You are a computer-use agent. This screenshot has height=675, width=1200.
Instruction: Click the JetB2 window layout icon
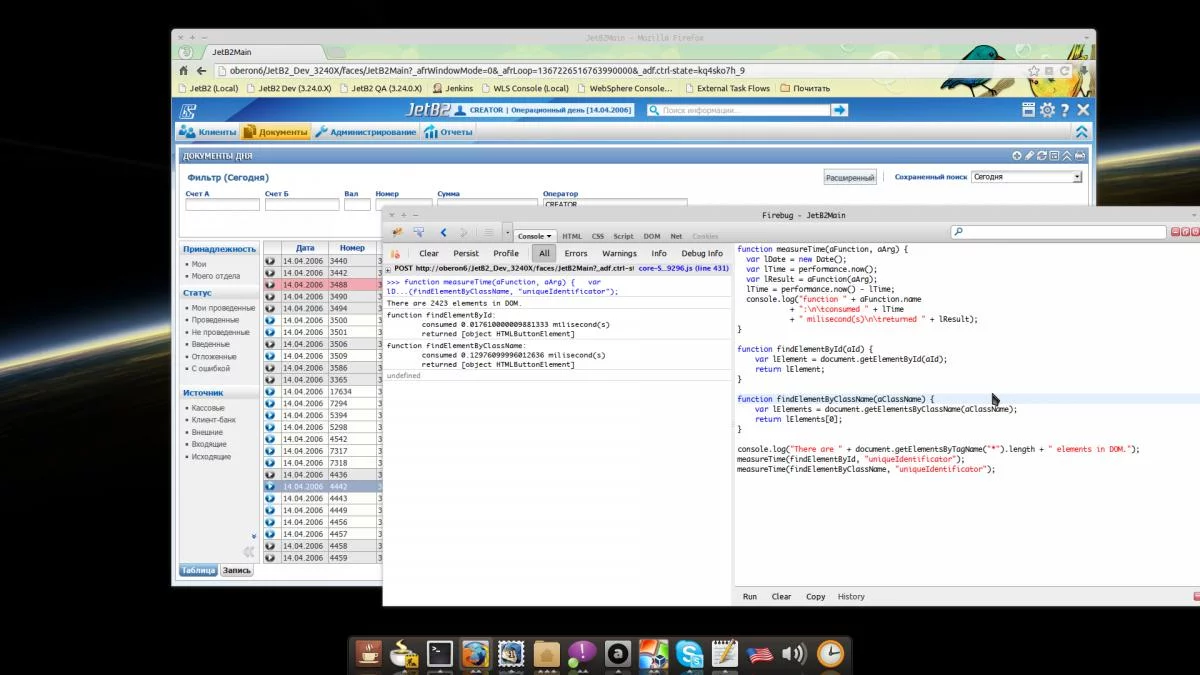click(1029, 110)
